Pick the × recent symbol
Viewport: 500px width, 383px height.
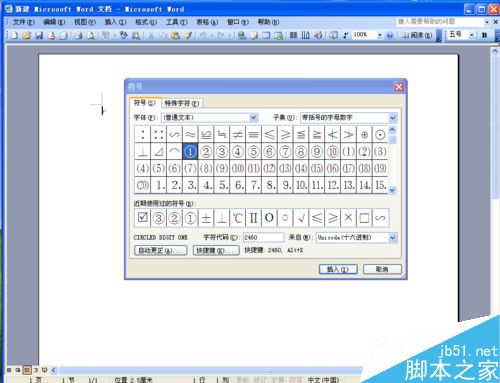point(348,218)
